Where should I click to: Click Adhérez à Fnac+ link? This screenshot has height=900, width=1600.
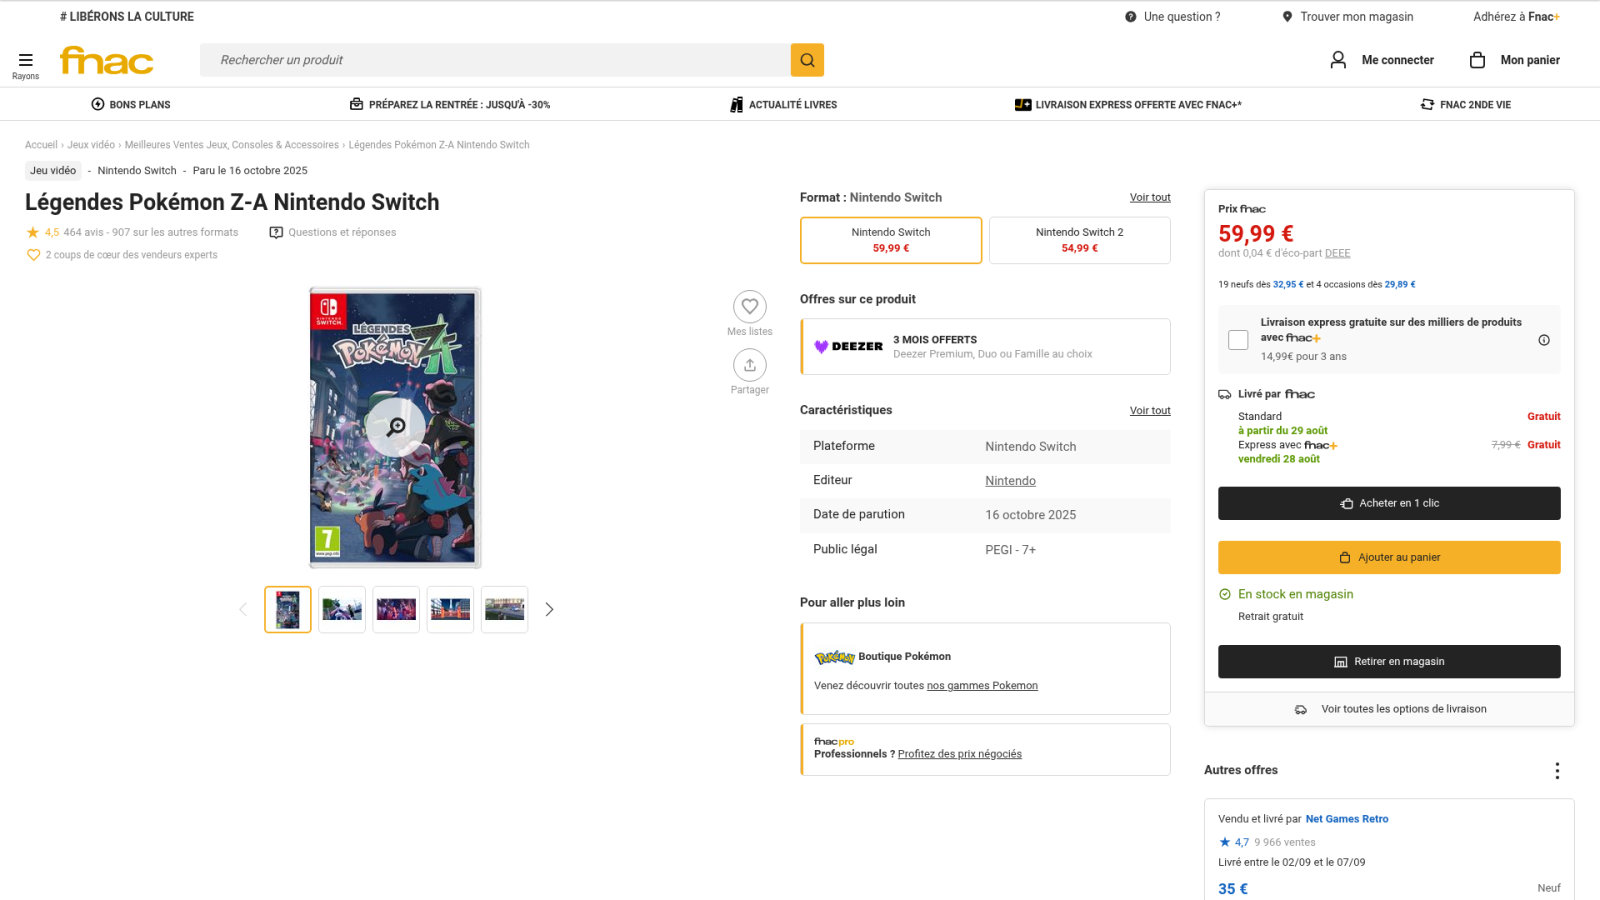click(1516, 17)
